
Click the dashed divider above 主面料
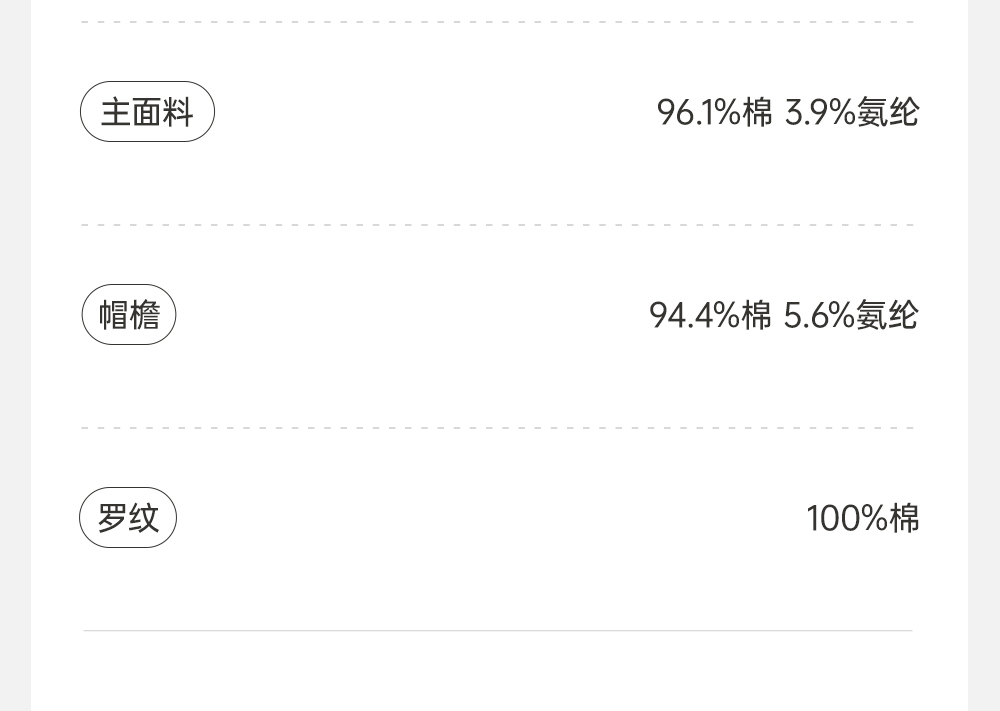point(498,22)
